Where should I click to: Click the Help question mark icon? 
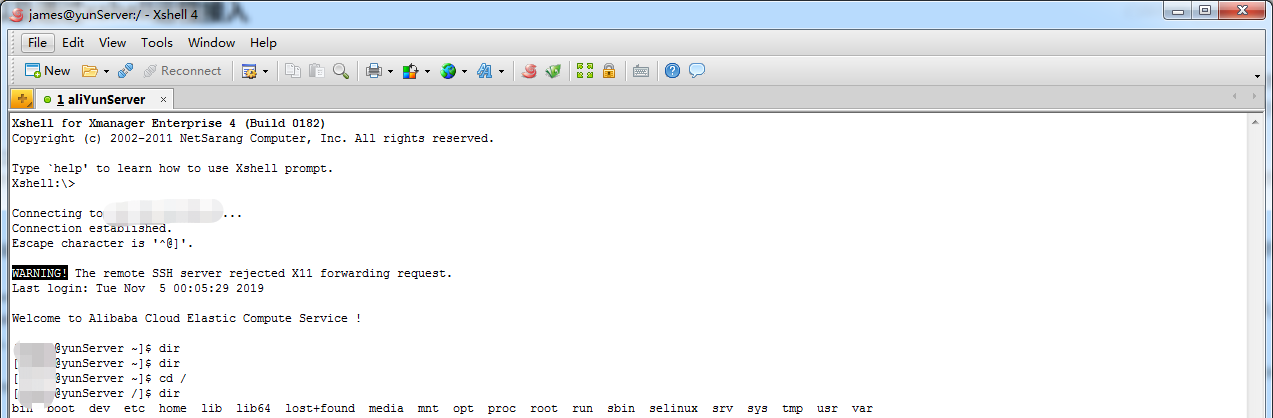[x=673, y=71]
